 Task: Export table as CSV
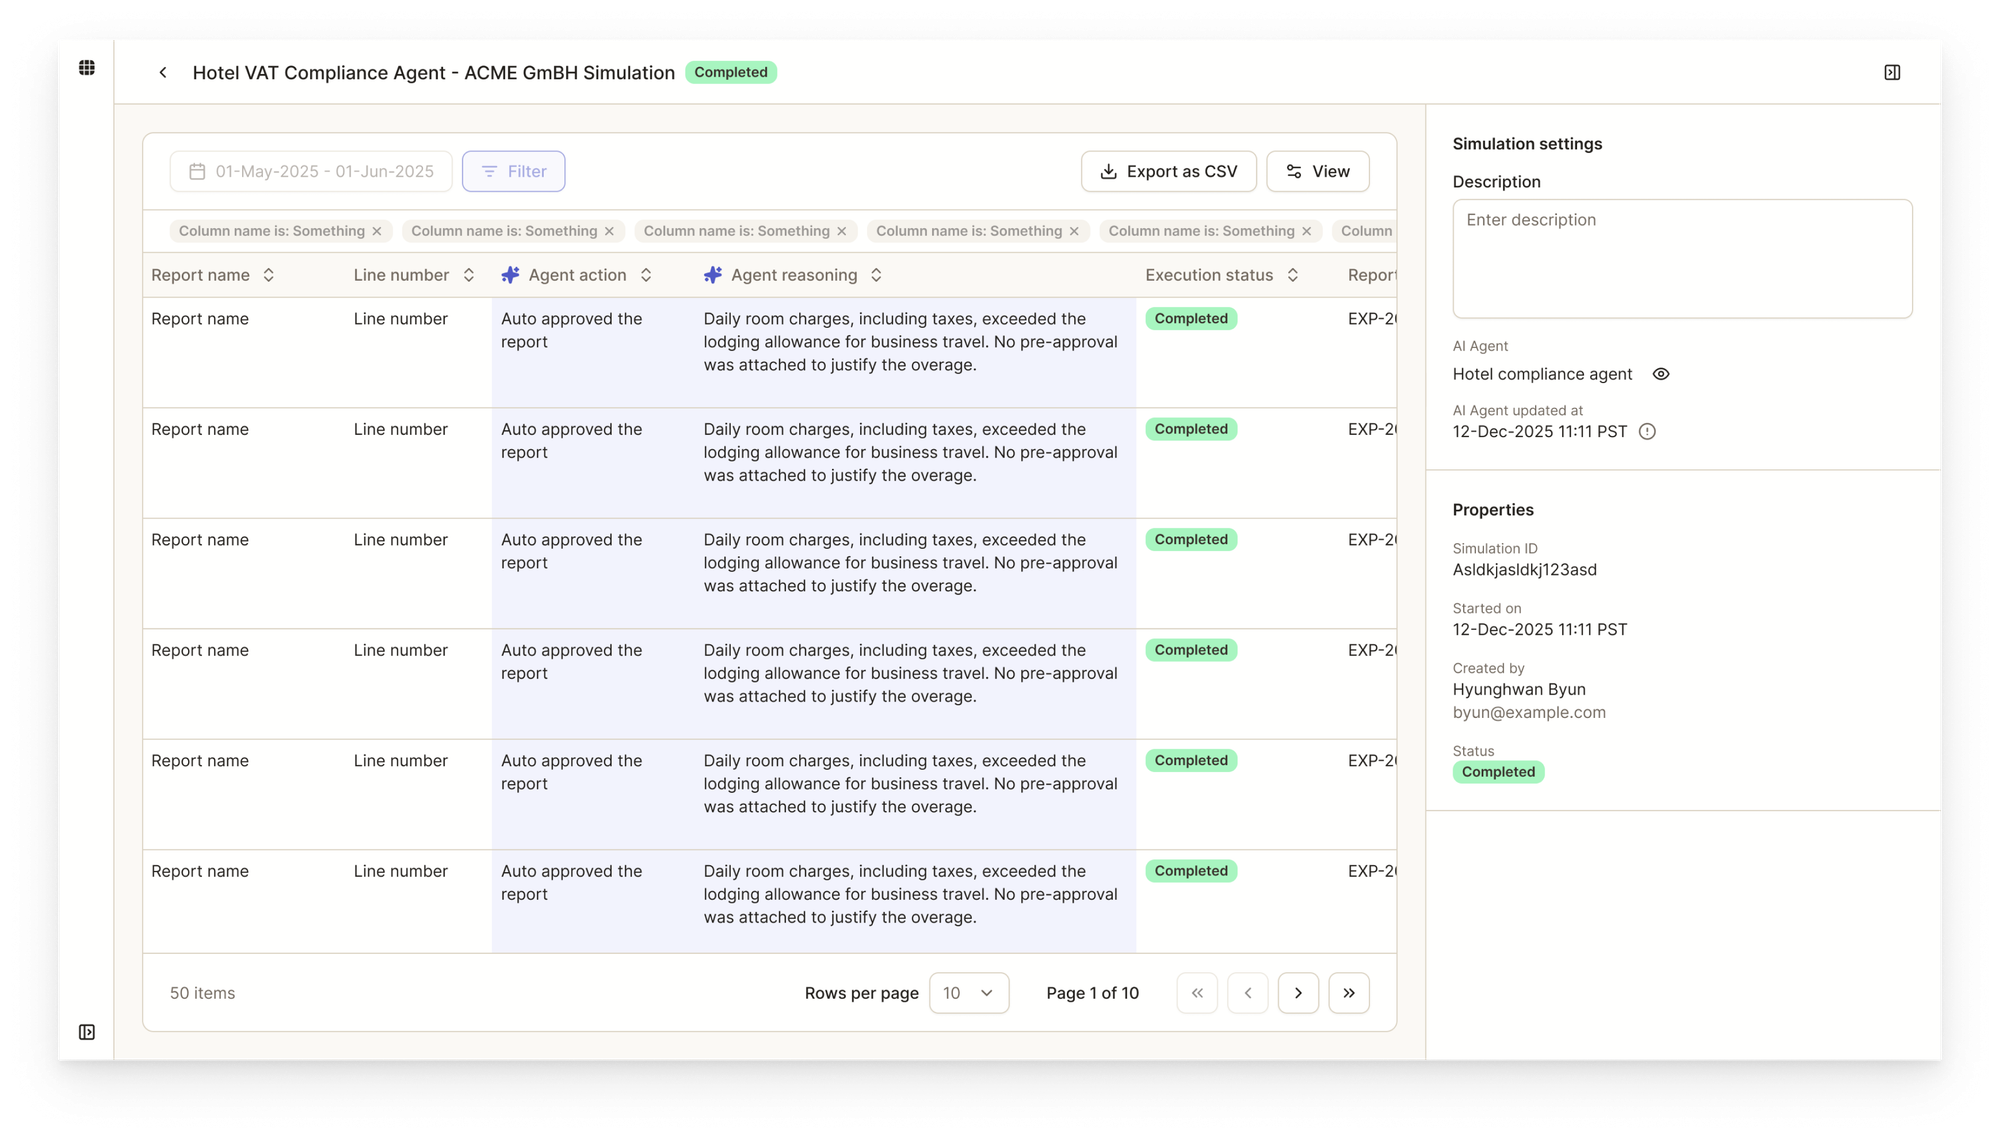(x=1168, y=172)
